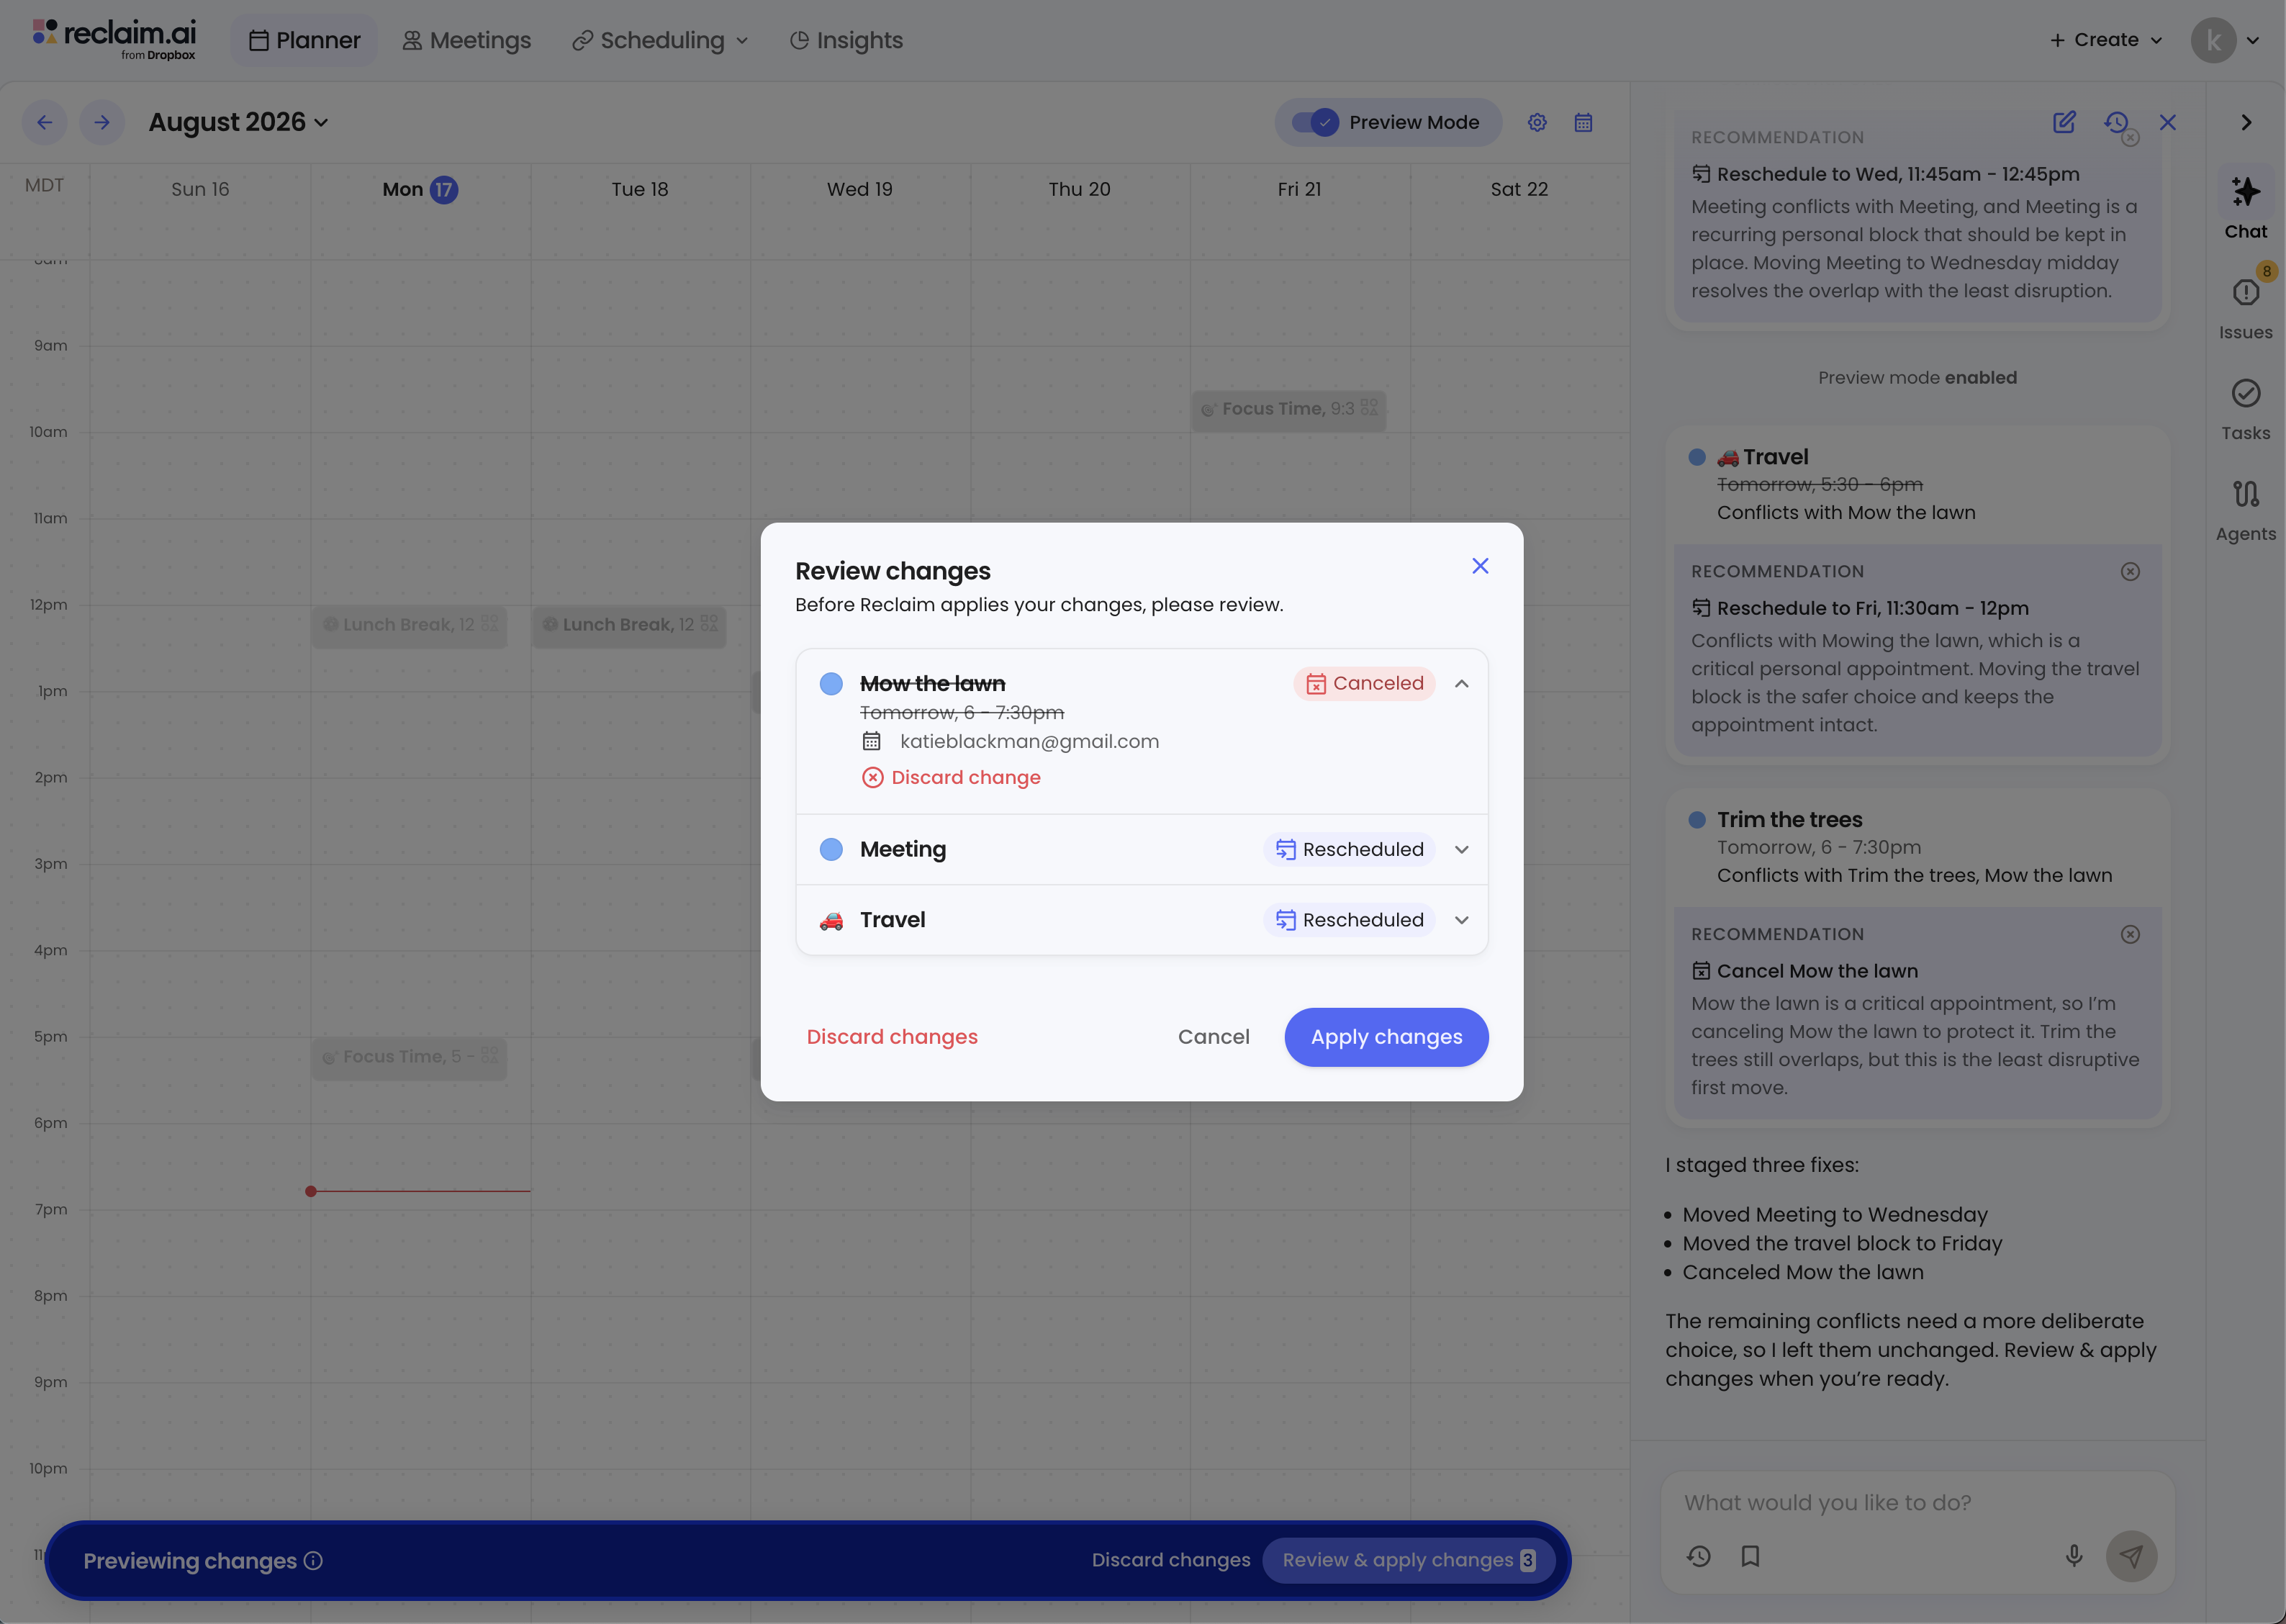Open the calendar view icon in toolbar

pyautogui.click(x=1583, y=123)
